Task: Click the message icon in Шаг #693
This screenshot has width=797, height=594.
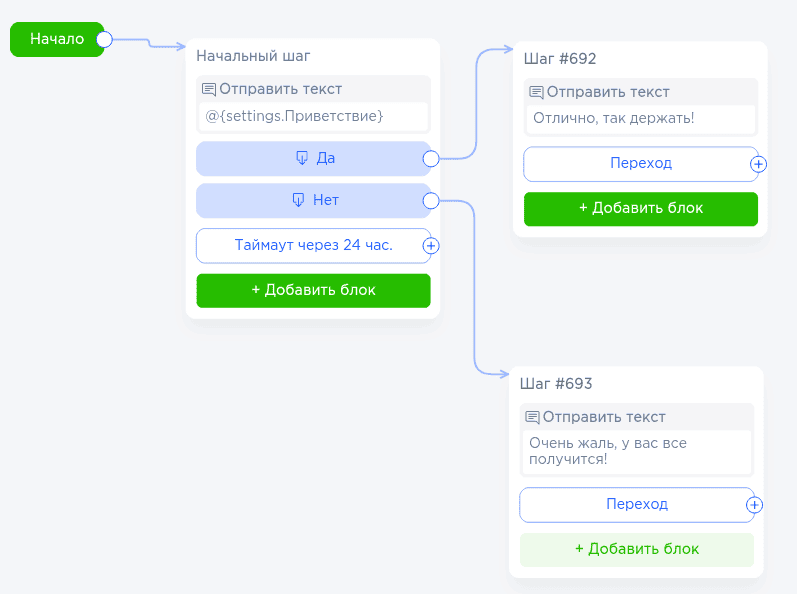Action: tap(532, 417)
